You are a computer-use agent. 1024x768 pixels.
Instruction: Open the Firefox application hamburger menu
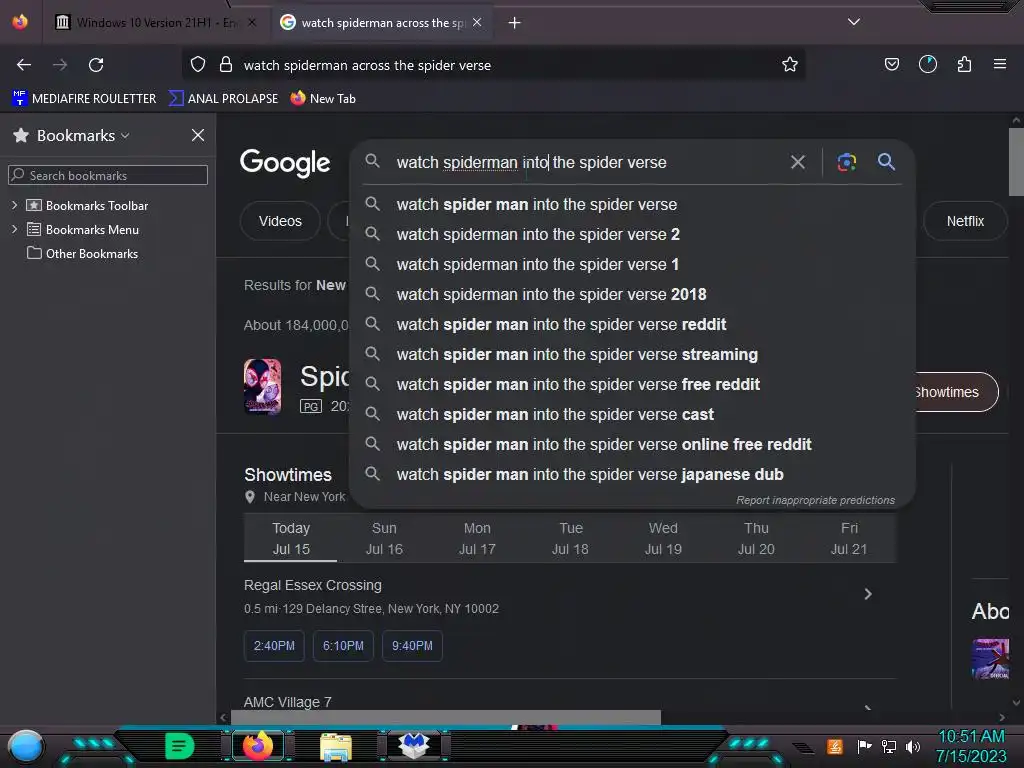pyautogui.click(x=999, y=64)
